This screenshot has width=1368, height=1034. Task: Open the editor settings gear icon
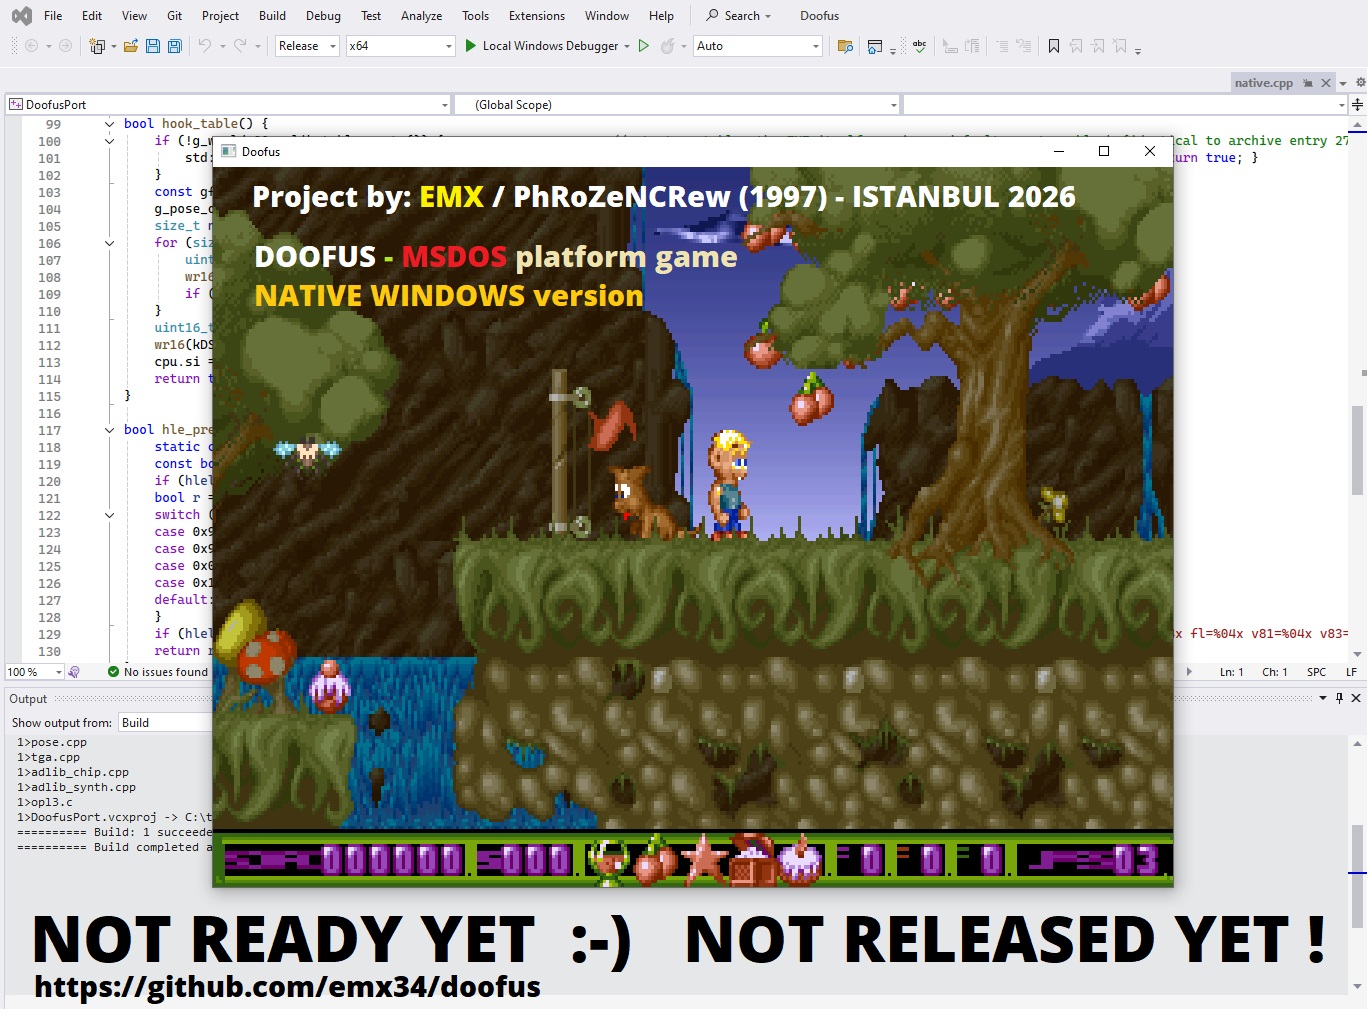(1360, 82)
